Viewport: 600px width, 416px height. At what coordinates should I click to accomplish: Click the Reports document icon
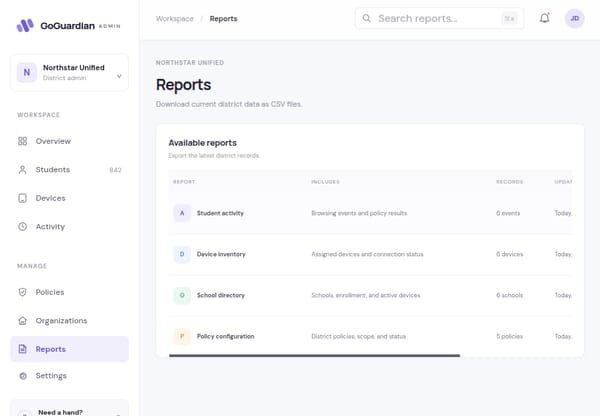pyautogui.click(x=23, y=349)
